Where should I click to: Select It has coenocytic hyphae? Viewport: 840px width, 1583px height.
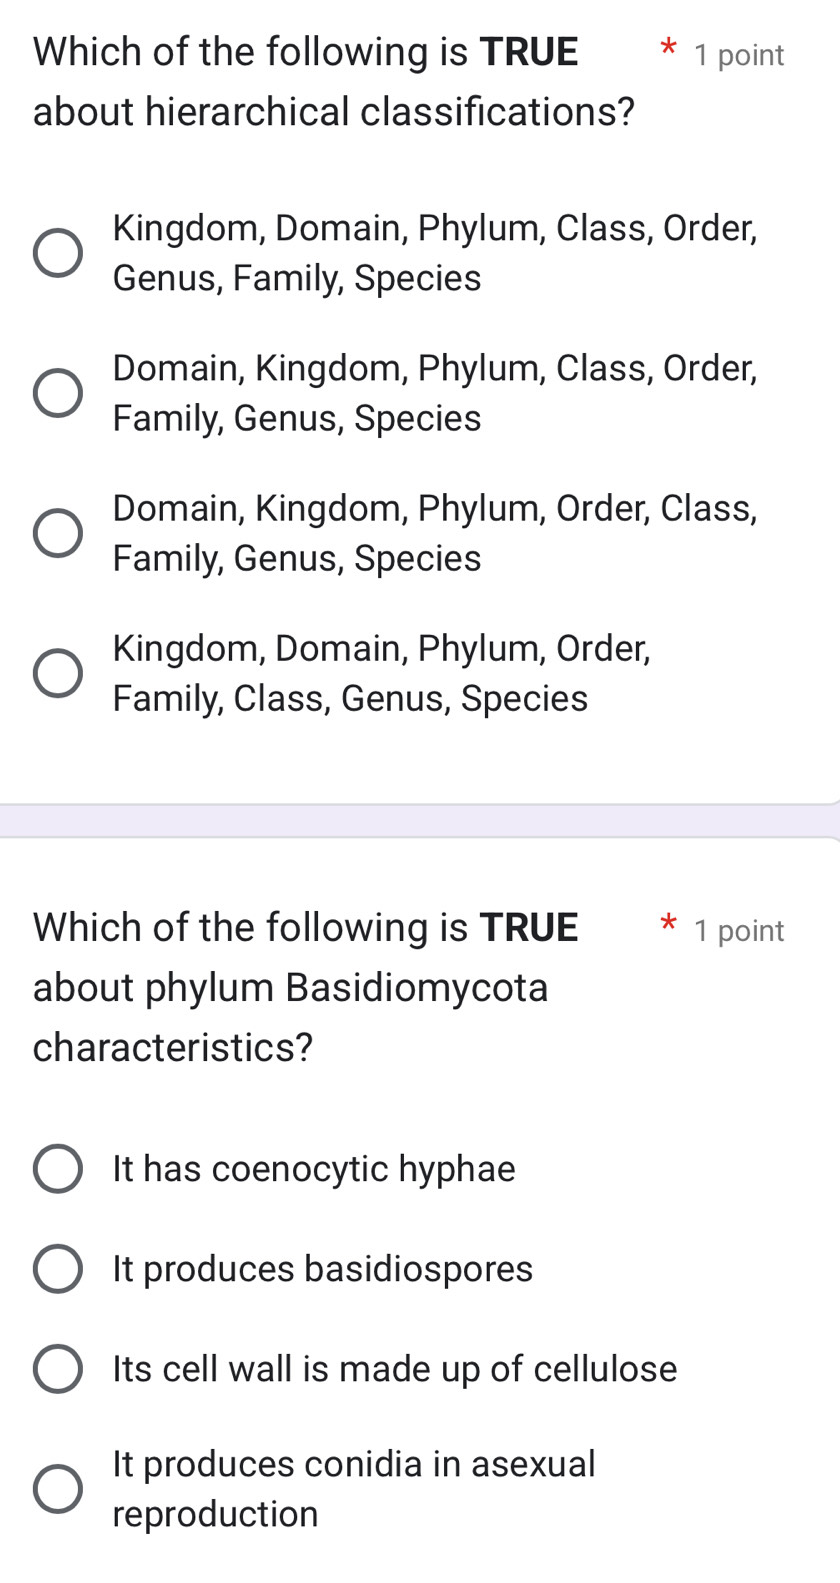coord(314,1168)
